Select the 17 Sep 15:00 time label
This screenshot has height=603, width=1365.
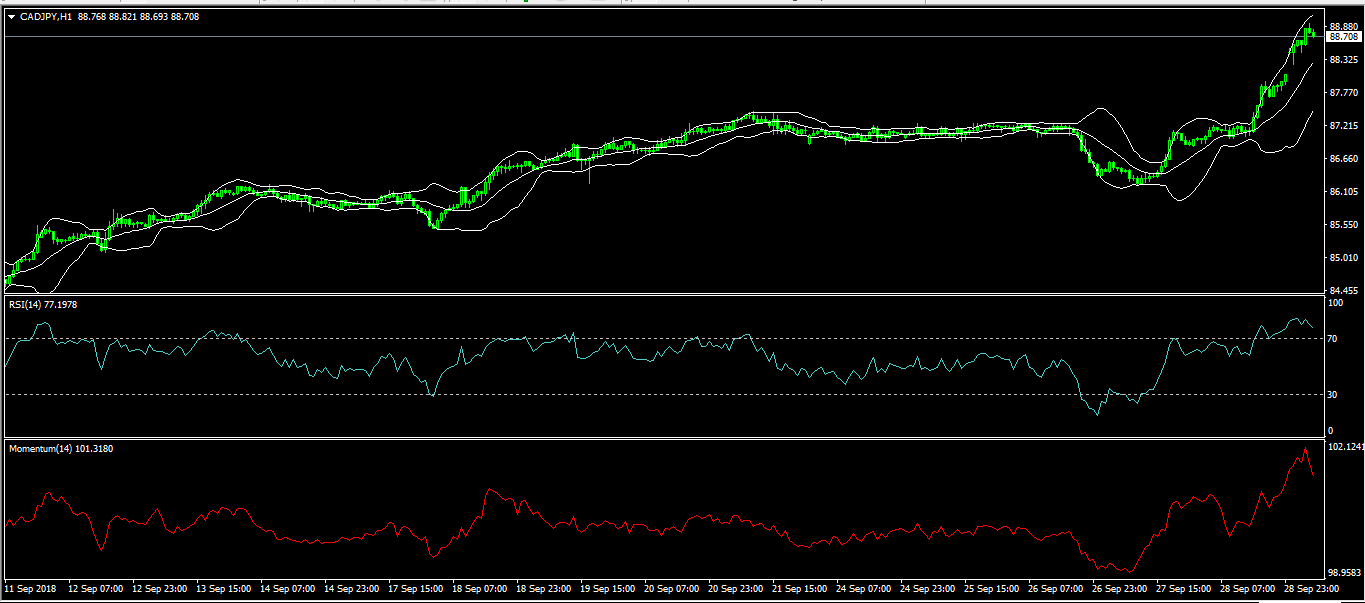pos(417,589)
